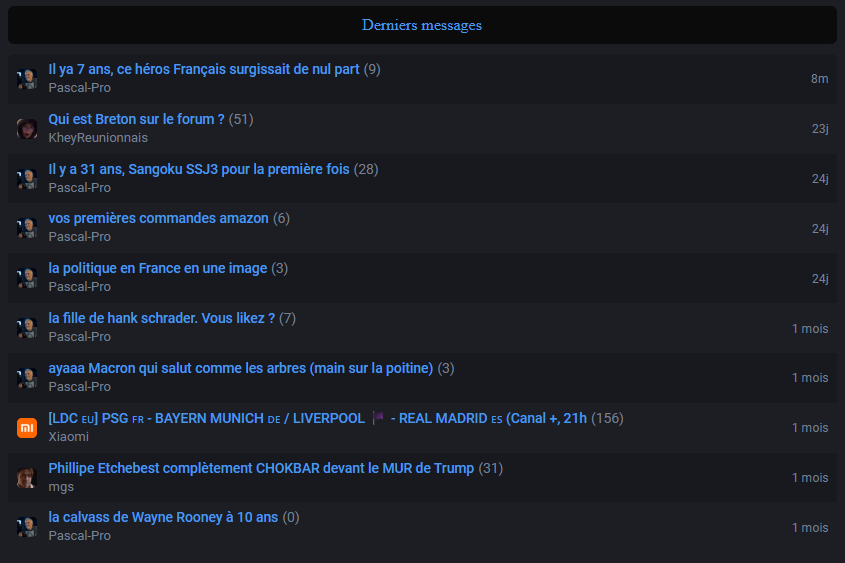Image resolution: width=845 pixels, height=563 pixels.
Task: Click KheyReunionnais user avatar
Action: pos(27,129)
